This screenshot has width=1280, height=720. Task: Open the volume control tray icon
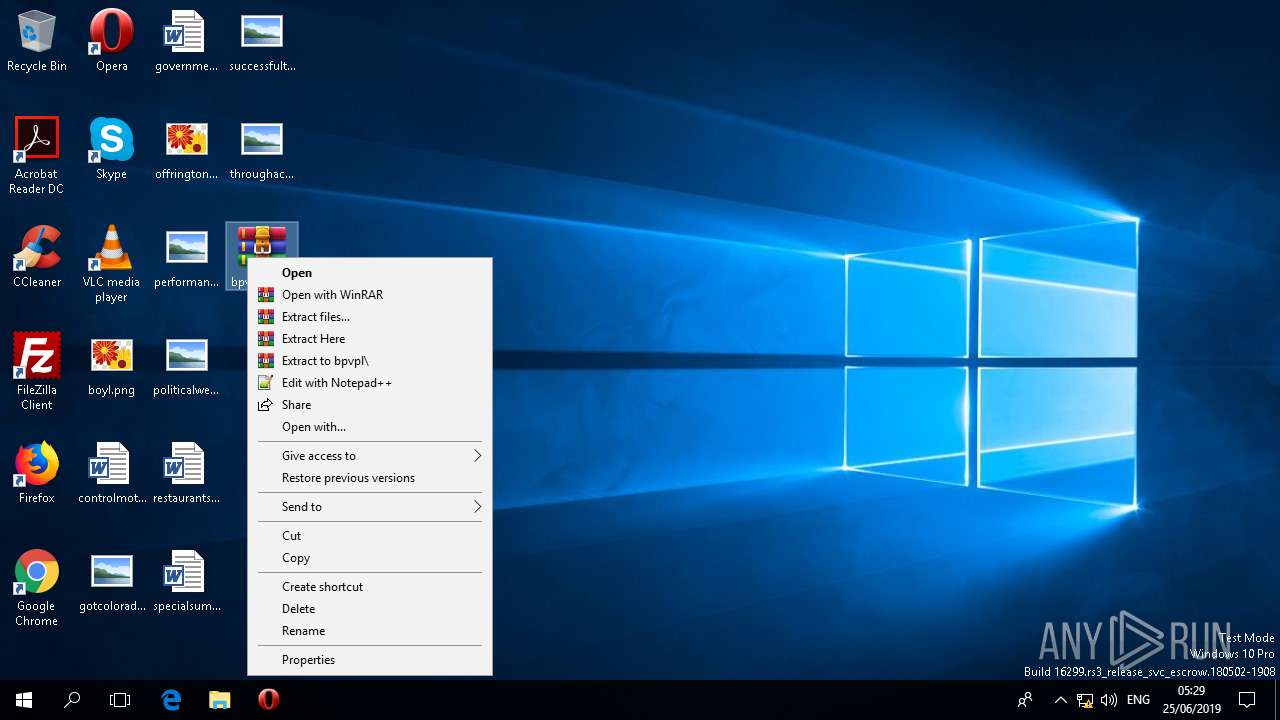(x=1108, y=700)
